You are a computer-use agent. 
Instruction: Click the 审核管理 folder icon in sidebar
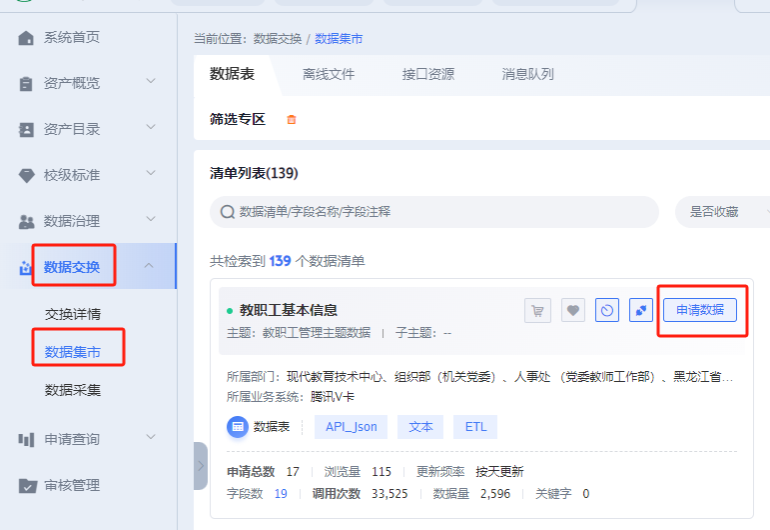pos(27,486)
